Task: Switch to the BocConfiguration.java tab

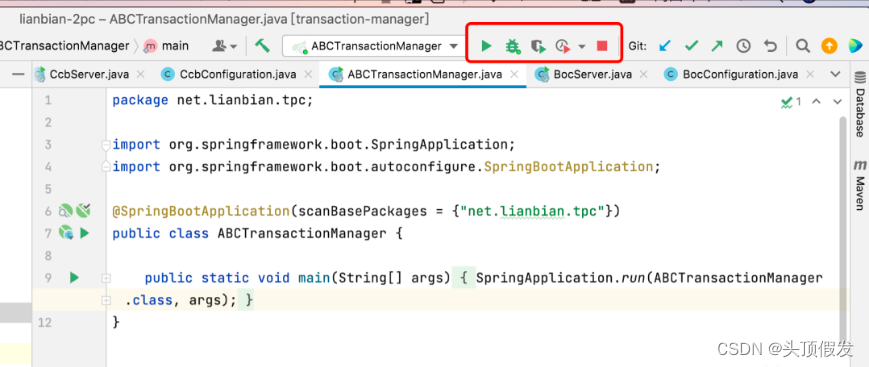Action: (740, 74)
